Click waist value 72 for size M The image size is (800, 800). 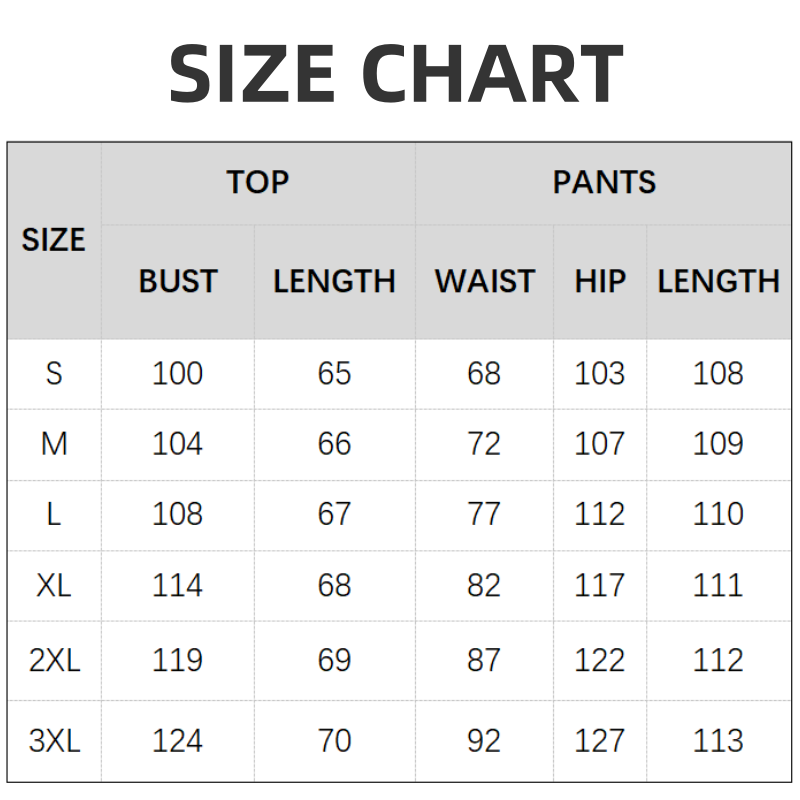pos(484,443)
